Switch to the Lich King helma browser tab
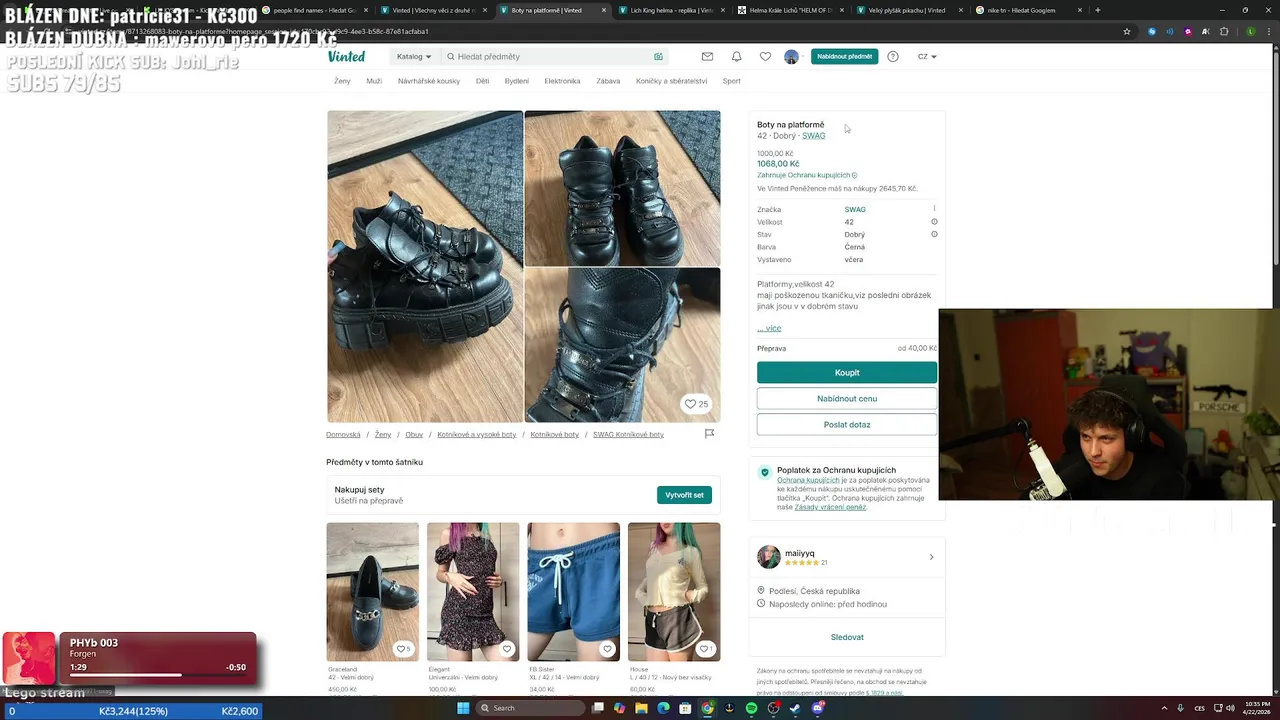Screen dimensions: 1280x720 [x=672, y=10]
